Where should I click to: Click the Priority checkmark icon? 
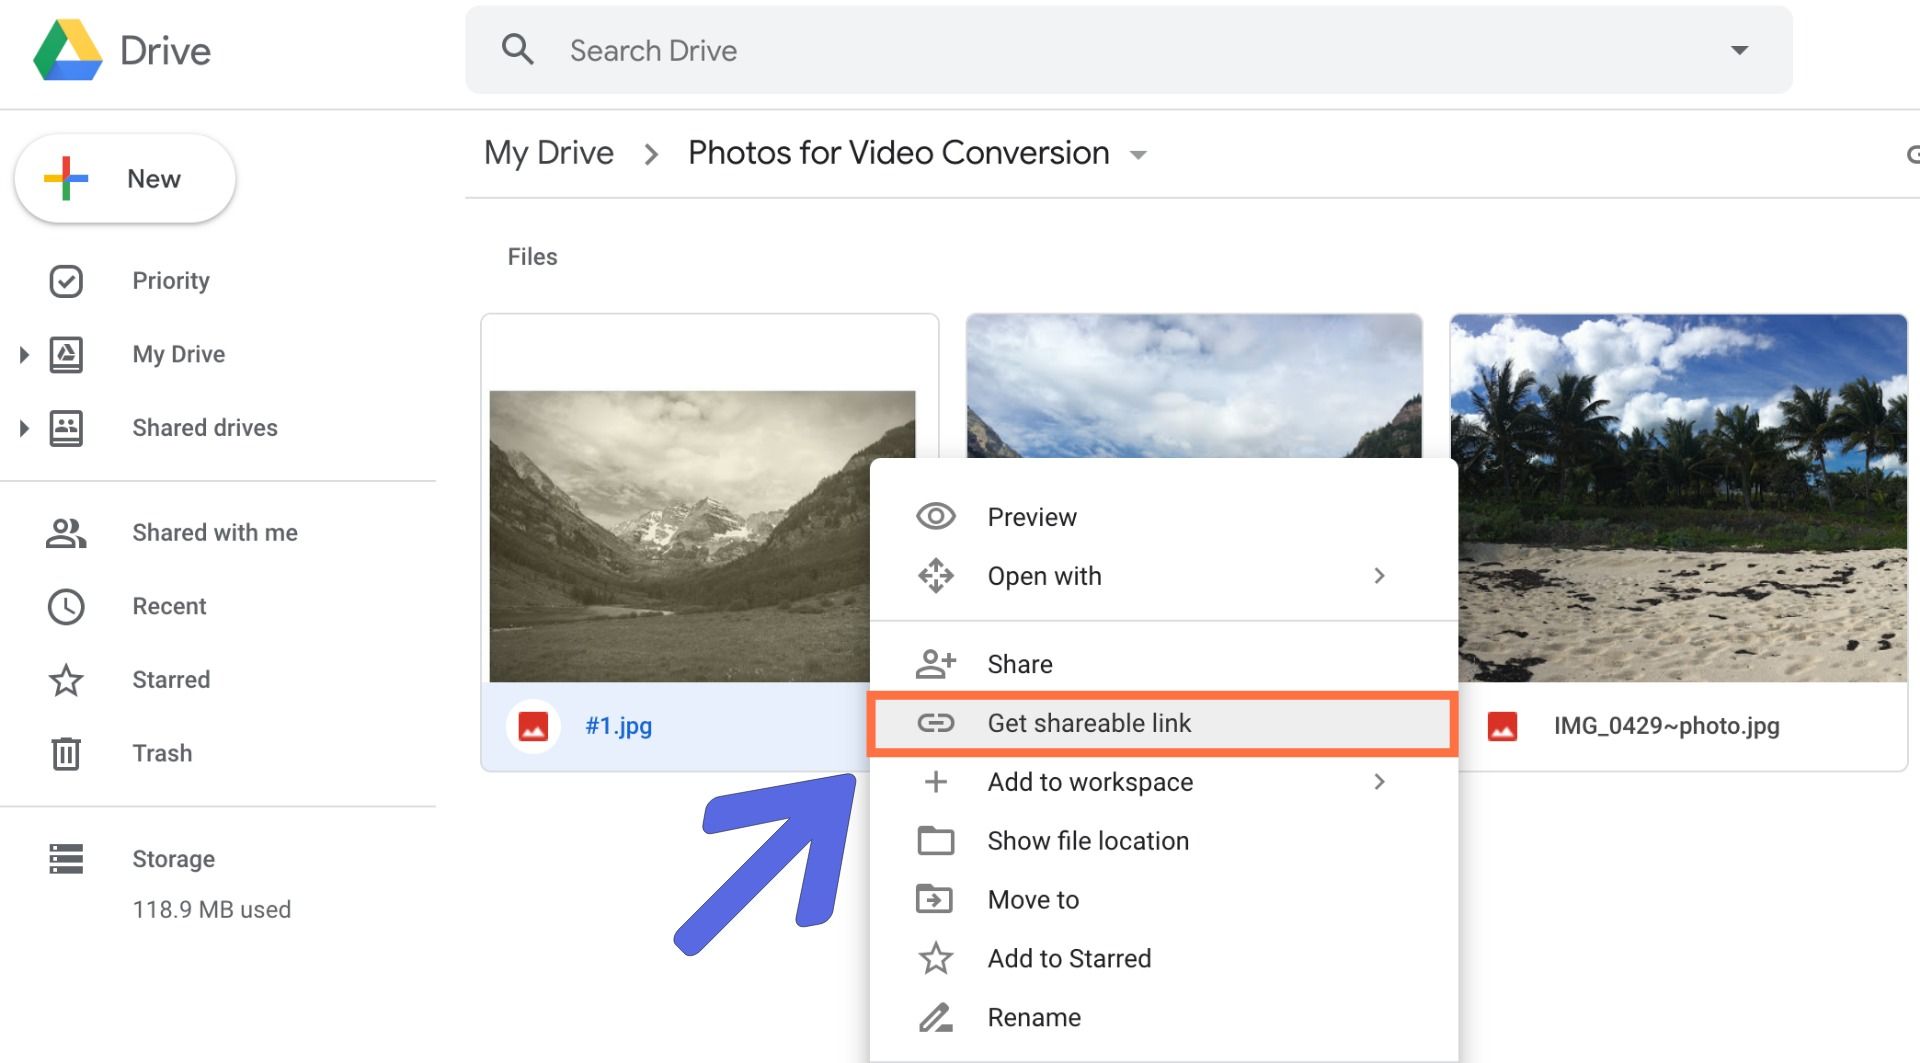[x=66, y=281]
